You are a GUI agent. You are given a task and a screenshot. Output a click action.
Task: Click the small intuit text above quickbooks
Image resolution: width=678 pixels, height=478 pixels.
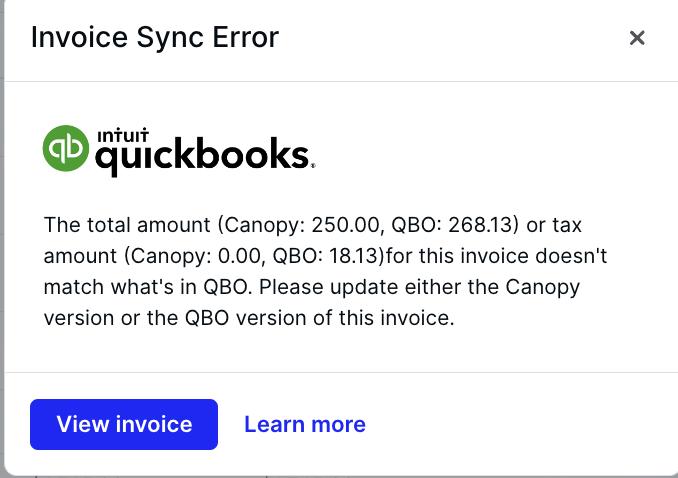point(123,135)
